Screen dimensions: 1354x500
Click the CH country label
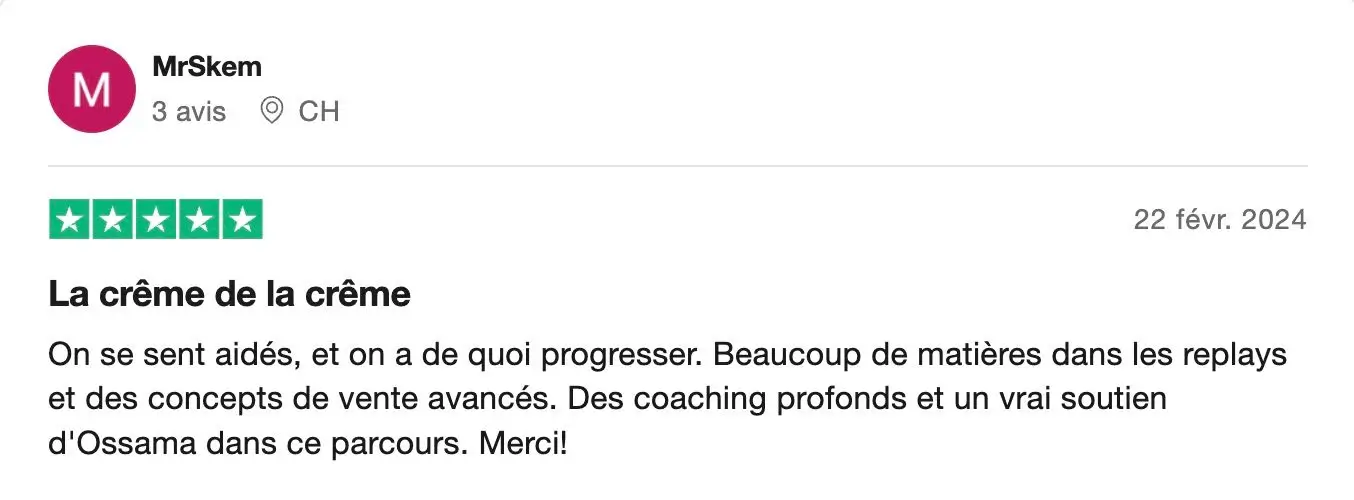click(319, 111)
